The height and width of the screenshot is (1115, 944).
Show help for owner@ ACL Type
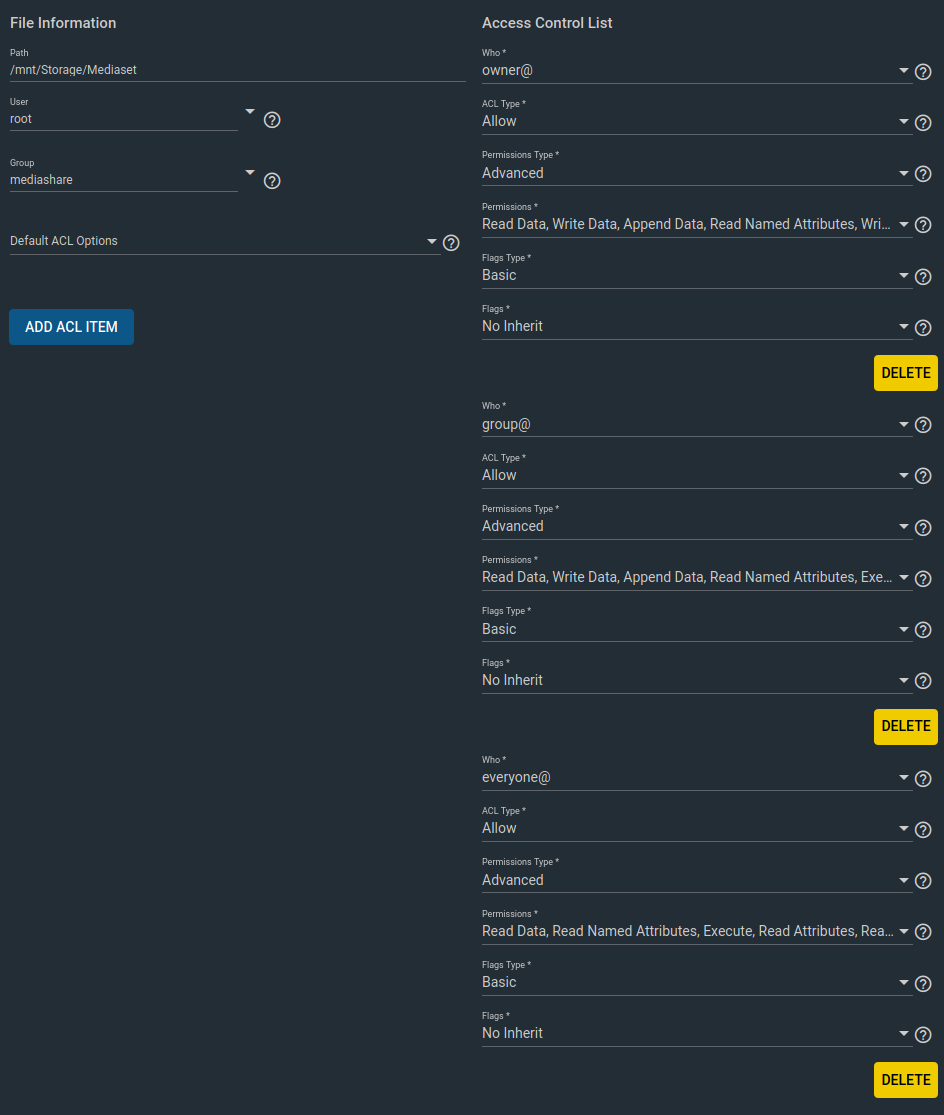(923, 123)
